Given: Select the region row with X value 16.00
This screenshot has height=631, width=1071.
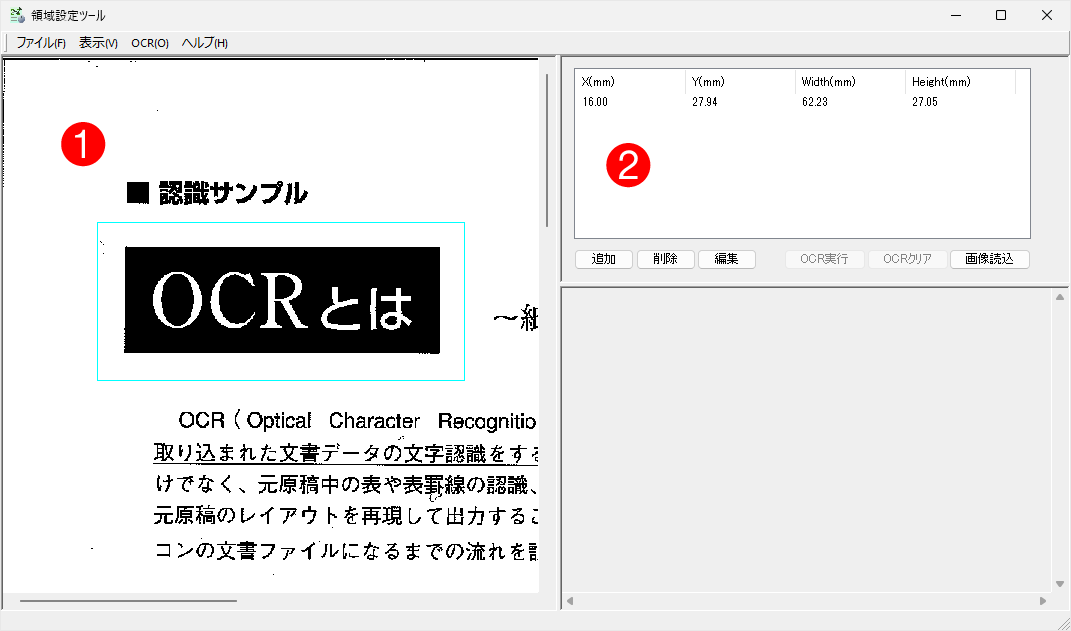Looking at the screenshot, I should click(700, 101).
